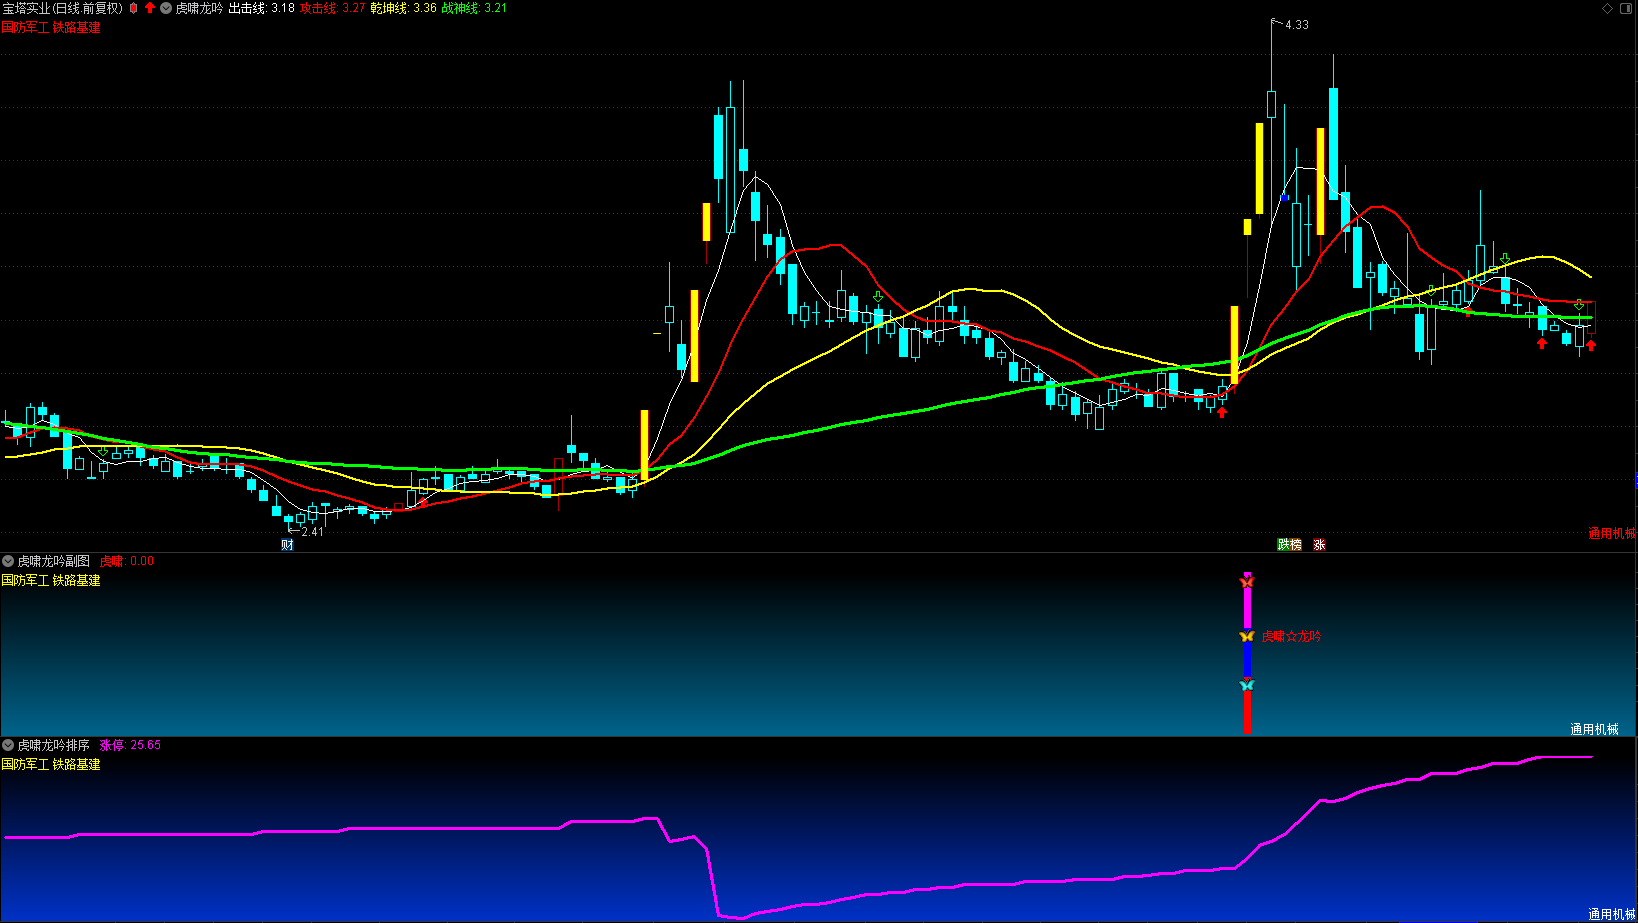Click the red 攻击线: 3.27 value
This screenshot has height=923, width=1638.
333,8
